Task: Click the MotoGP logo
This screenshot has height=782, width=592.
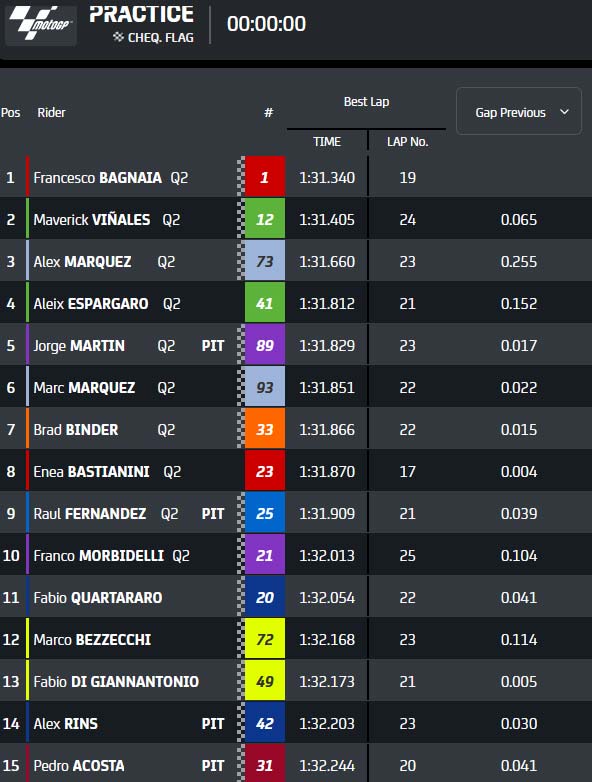Action: 41,23
